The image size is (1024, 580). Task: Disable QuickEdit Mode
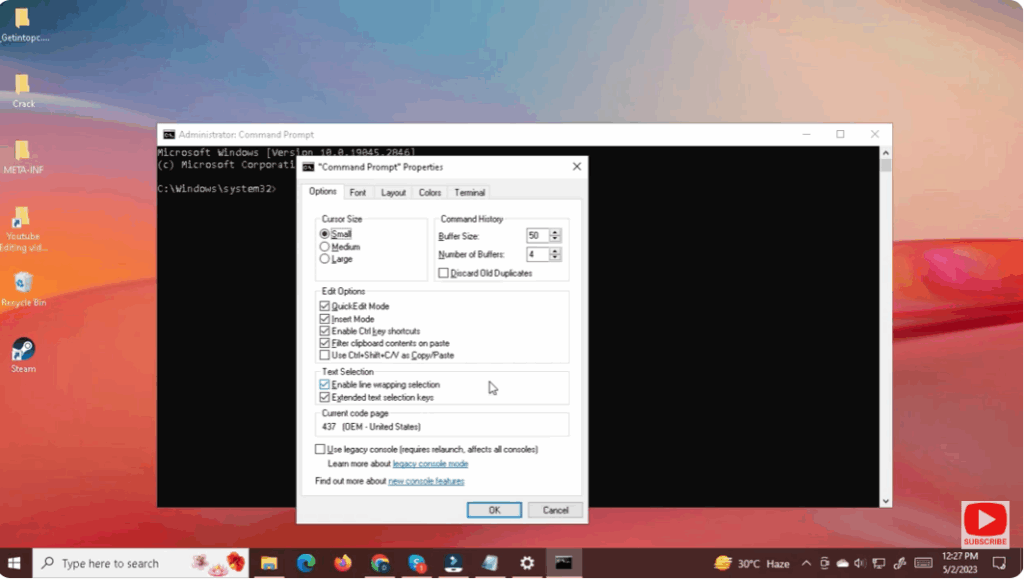[324, 306]
